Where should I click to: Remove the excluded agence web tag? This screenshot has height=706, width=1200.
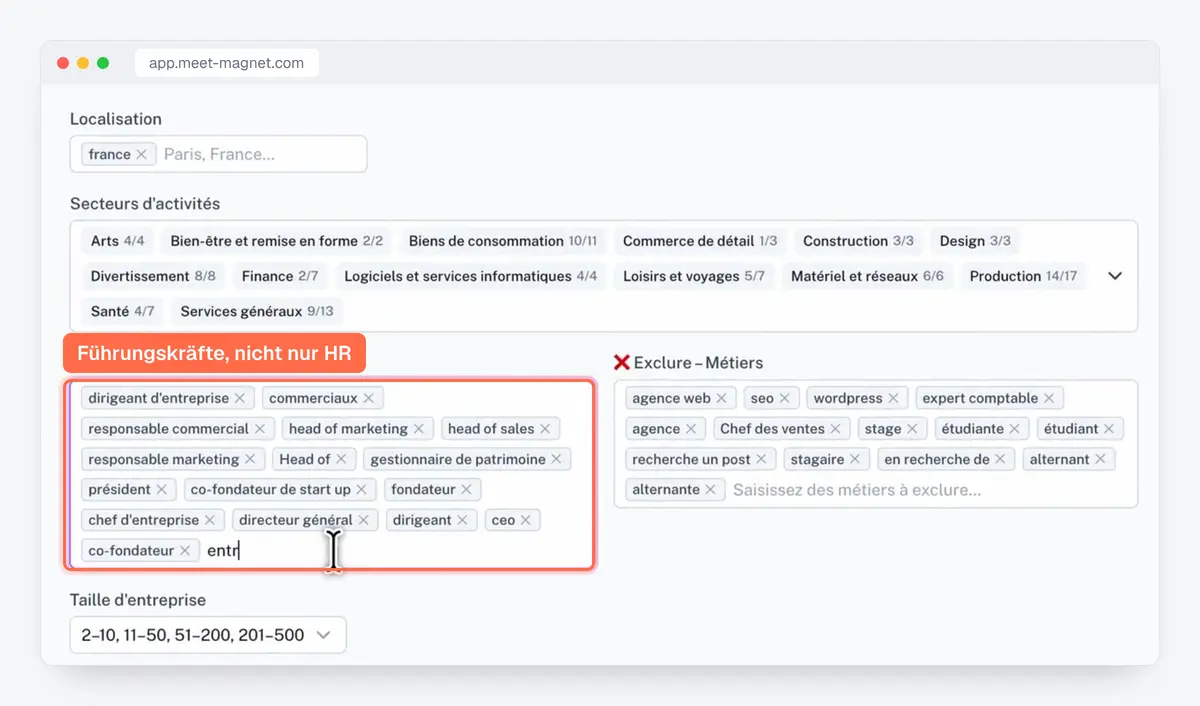[722, 398]
